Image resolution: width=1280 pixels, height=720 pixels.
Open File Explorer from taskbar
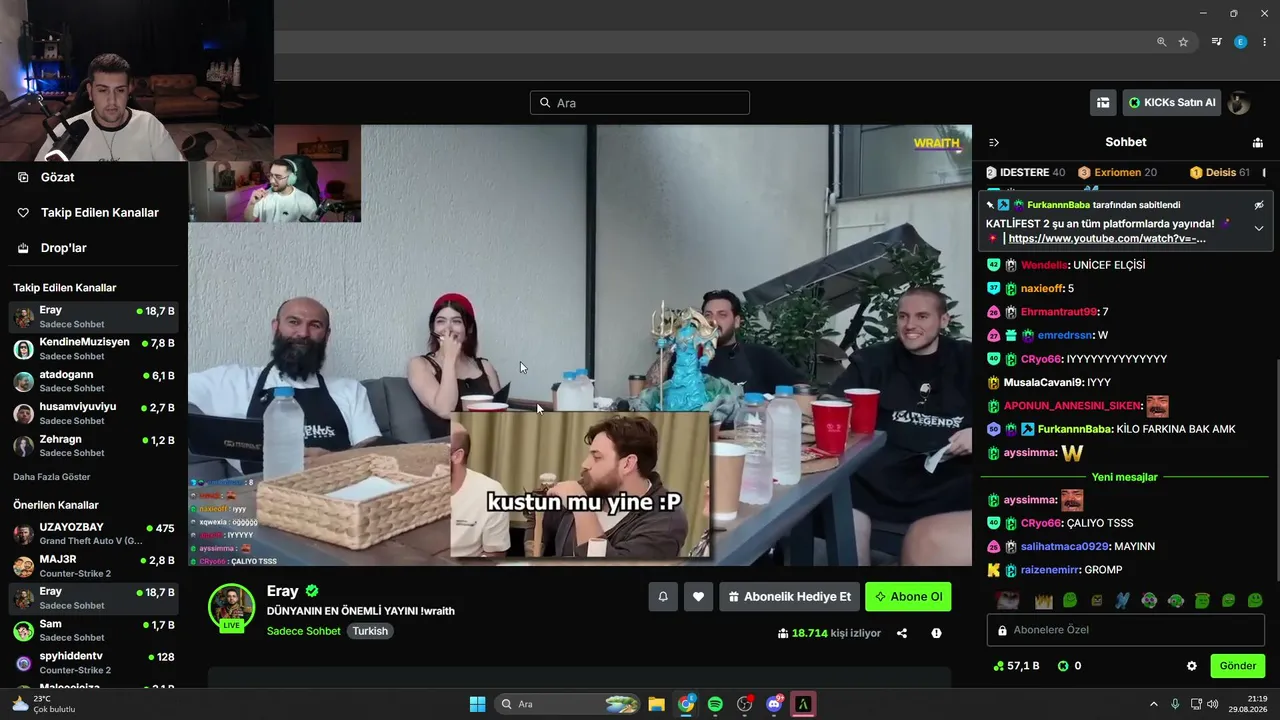(x=656, y=704)
